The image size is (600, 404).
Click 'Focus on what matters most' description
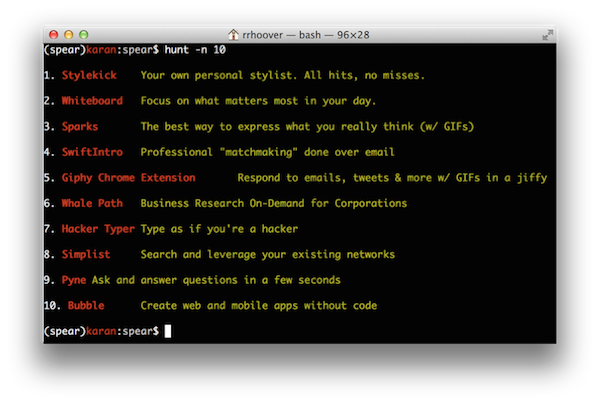coord(258,101)
